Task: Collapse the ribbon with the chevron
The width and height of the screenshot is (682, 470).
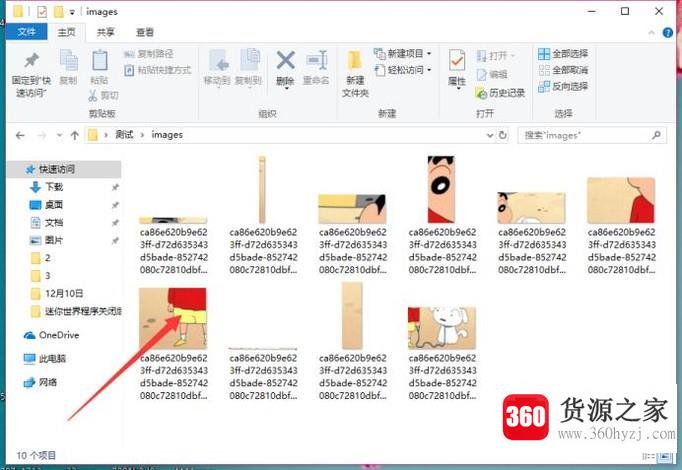Action: [x=651, y=33]
